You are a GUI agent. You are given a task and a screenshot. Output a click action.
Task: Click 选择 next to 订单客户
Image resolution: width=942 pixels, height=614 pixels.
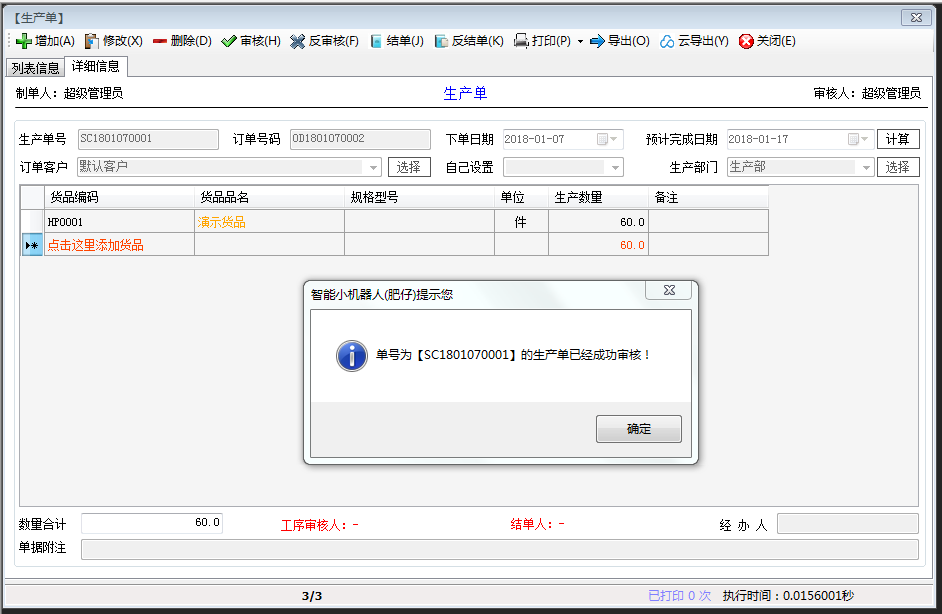pyautogui.click(x=411, y=166)
